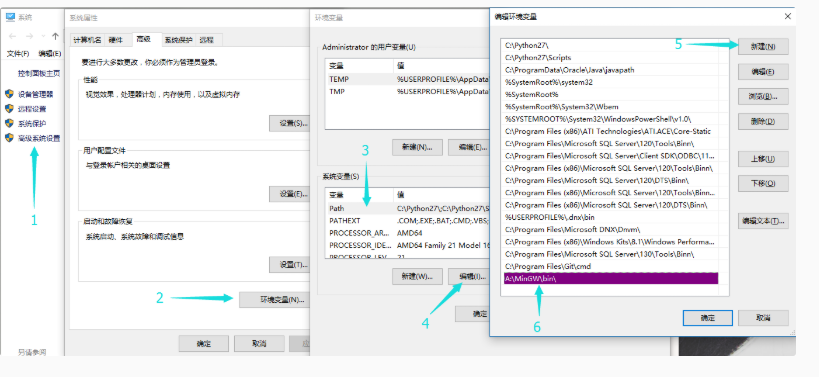Screen dimensions: 819x377
Task: Open 环境变量(N) button
Action: point(274,300)
